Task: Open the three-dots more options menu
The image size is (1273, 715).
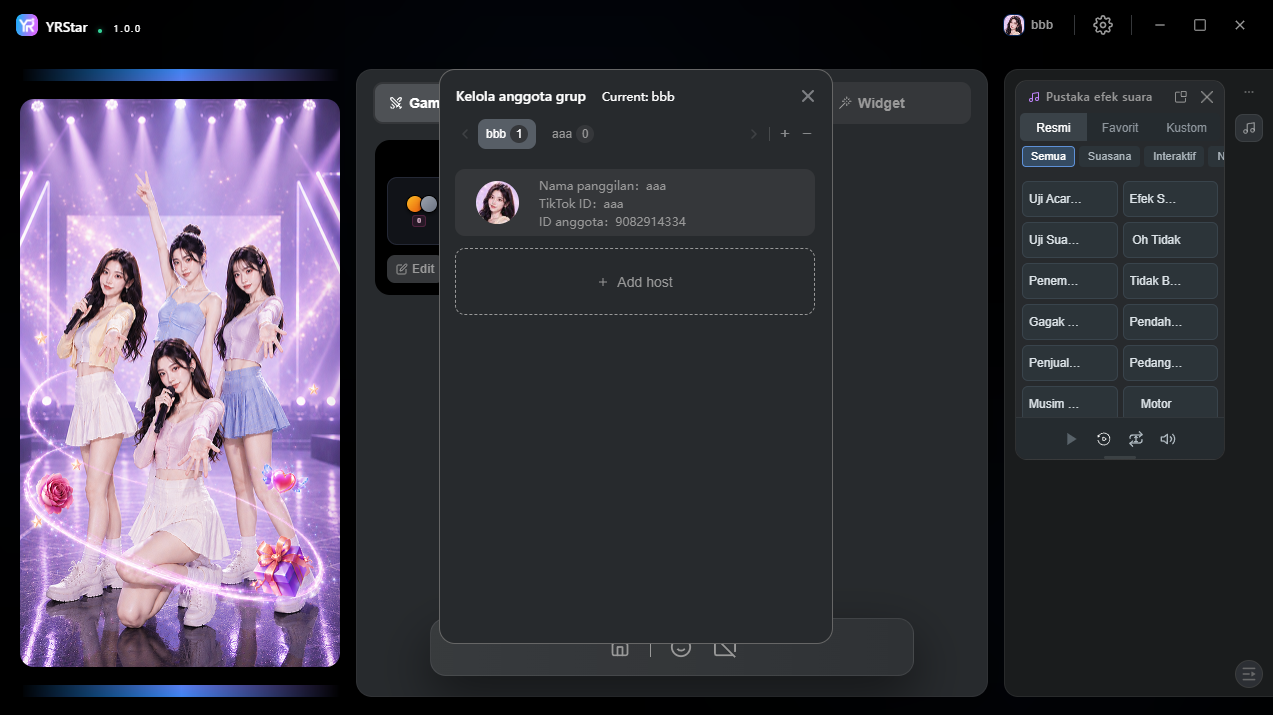Action: pos(1249,92)
